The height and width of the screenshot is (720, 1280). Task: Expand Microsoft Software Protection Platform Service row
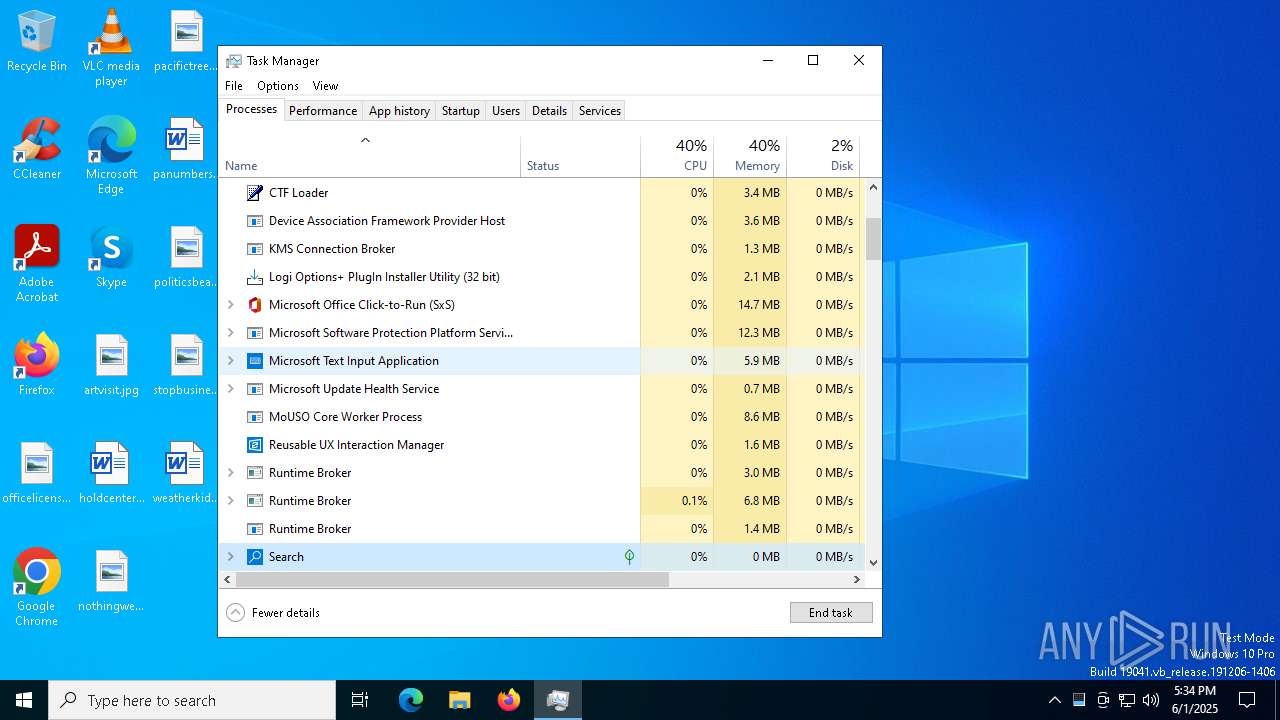tap(231, 333)
